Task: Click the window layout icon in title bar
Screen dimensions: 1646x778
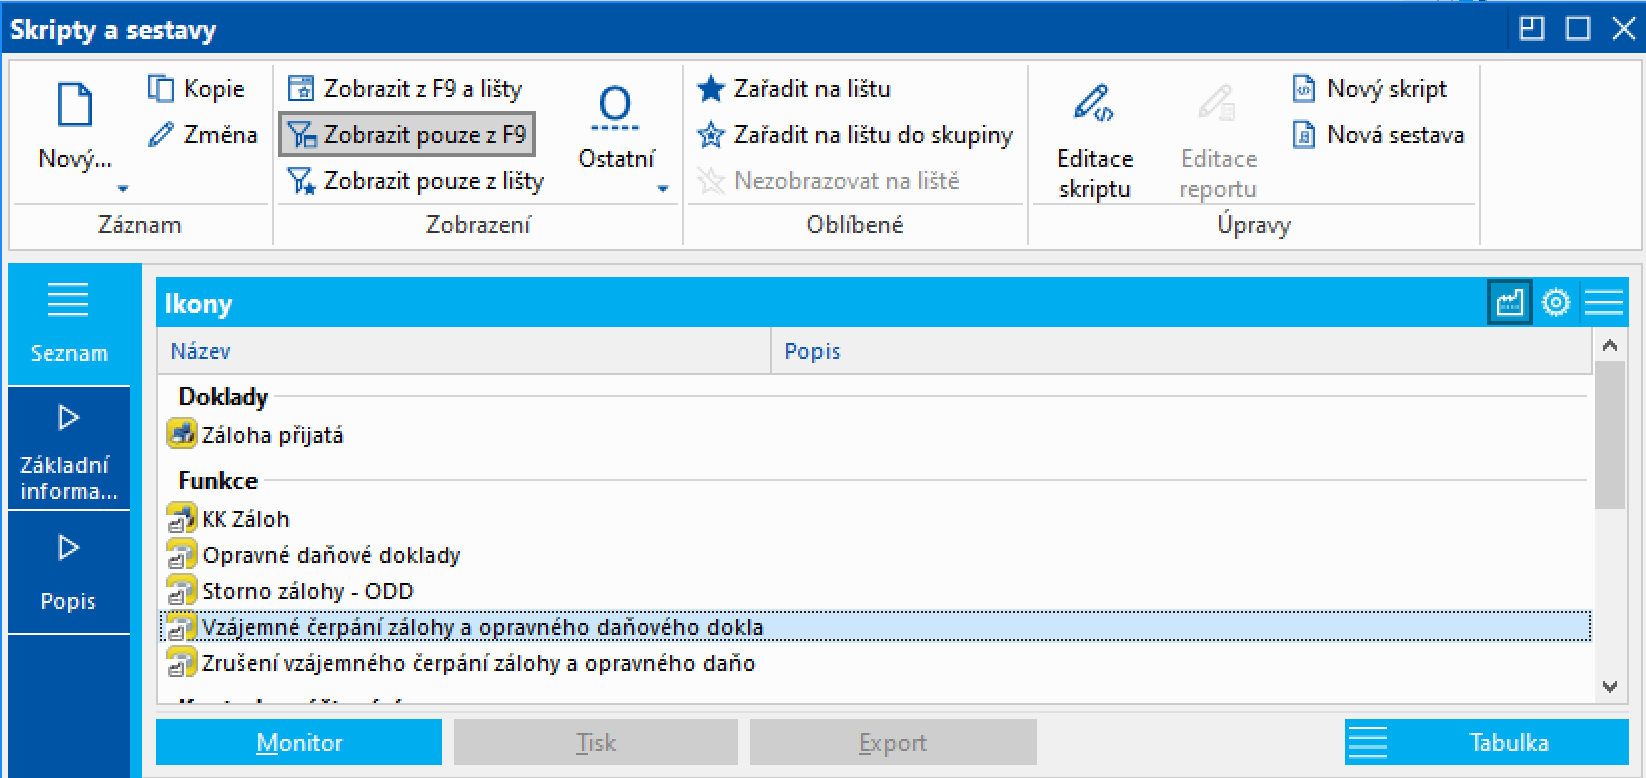Action: click(x=1532, y=28)
